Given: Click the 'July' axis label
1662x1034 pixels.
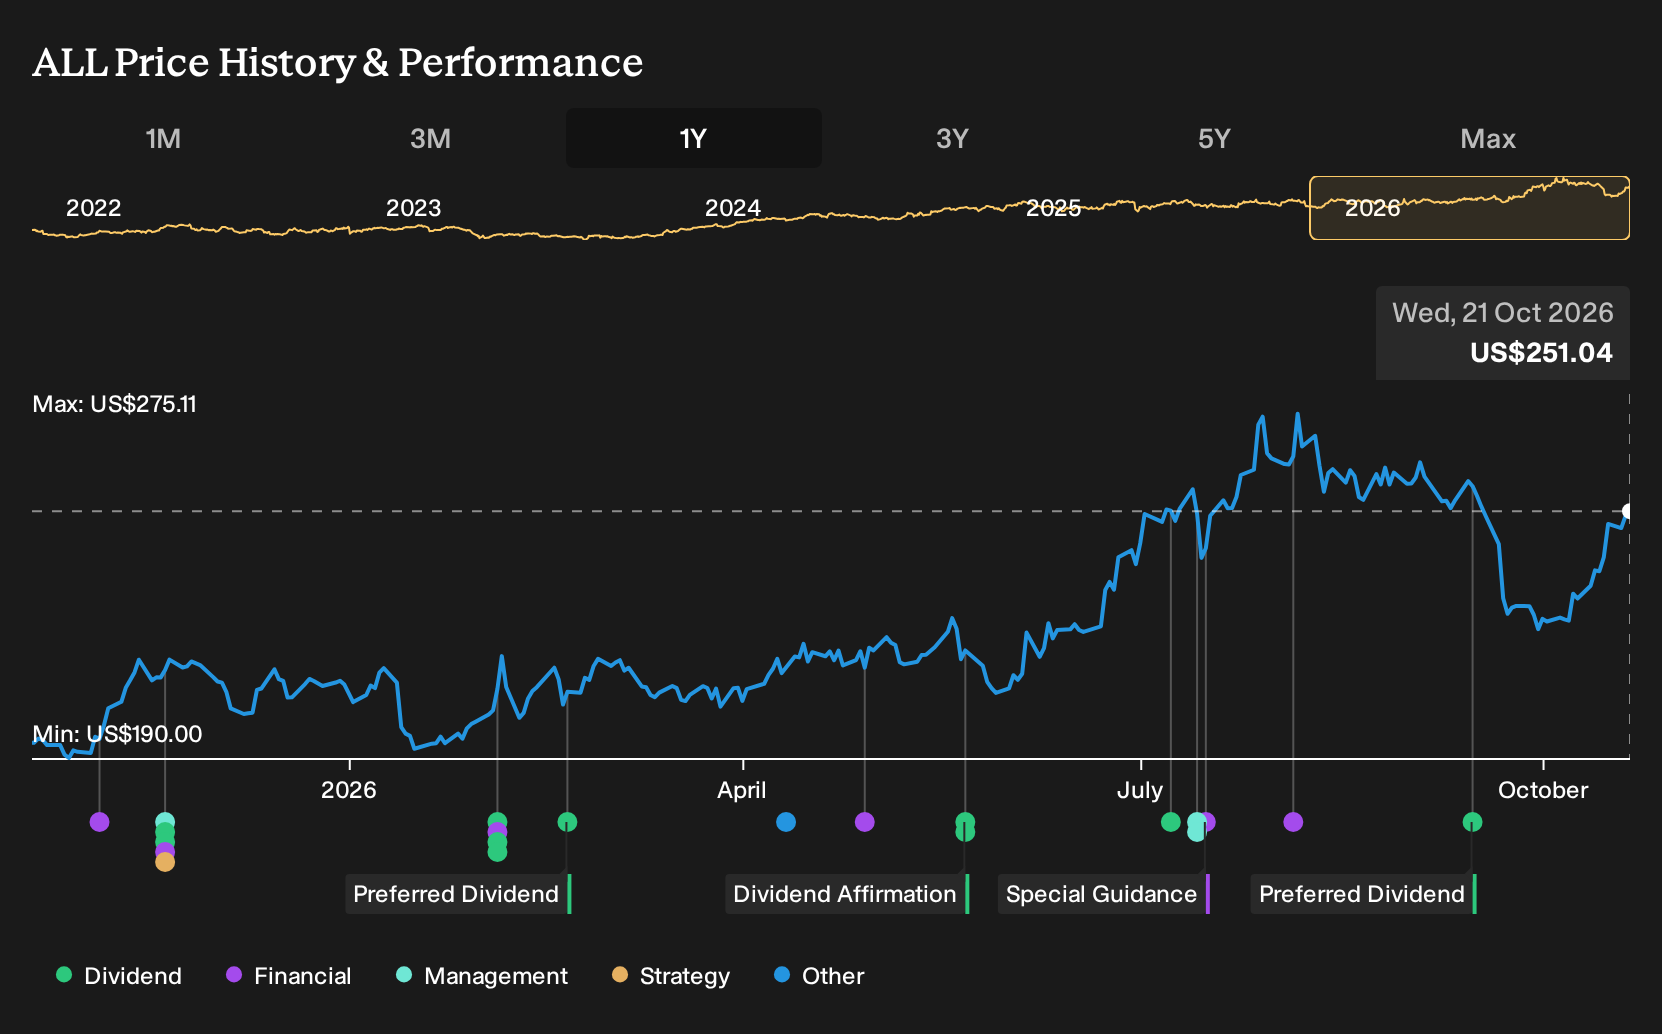Looking at the screenshot, I should point(1140,790).
